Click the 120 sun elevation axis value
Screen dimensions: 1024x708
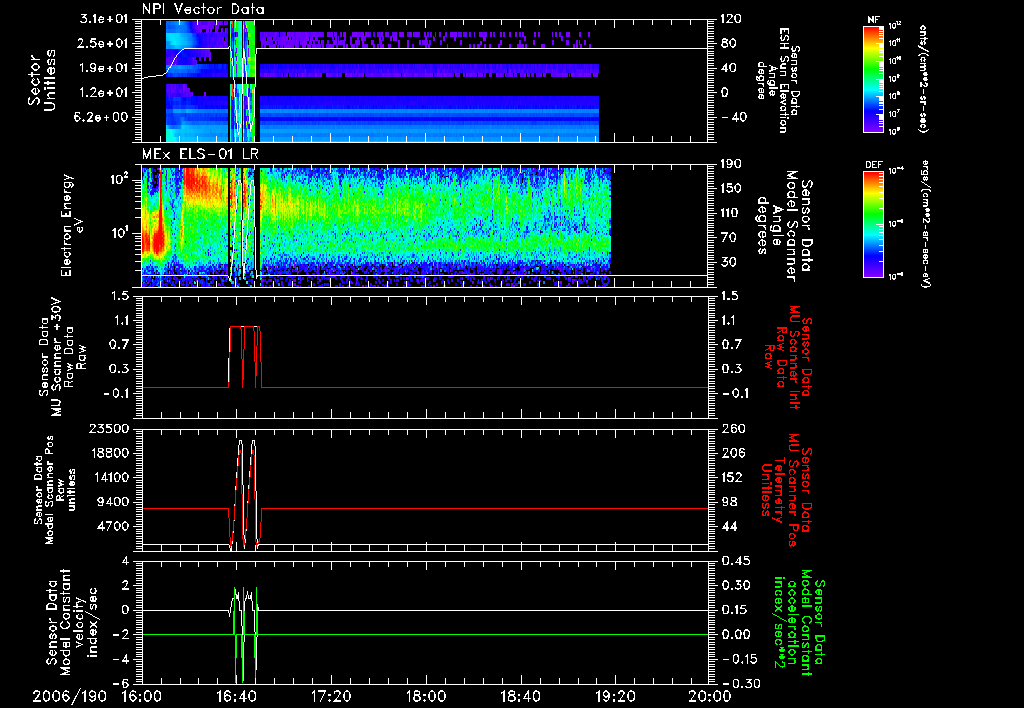click(733, 19)
